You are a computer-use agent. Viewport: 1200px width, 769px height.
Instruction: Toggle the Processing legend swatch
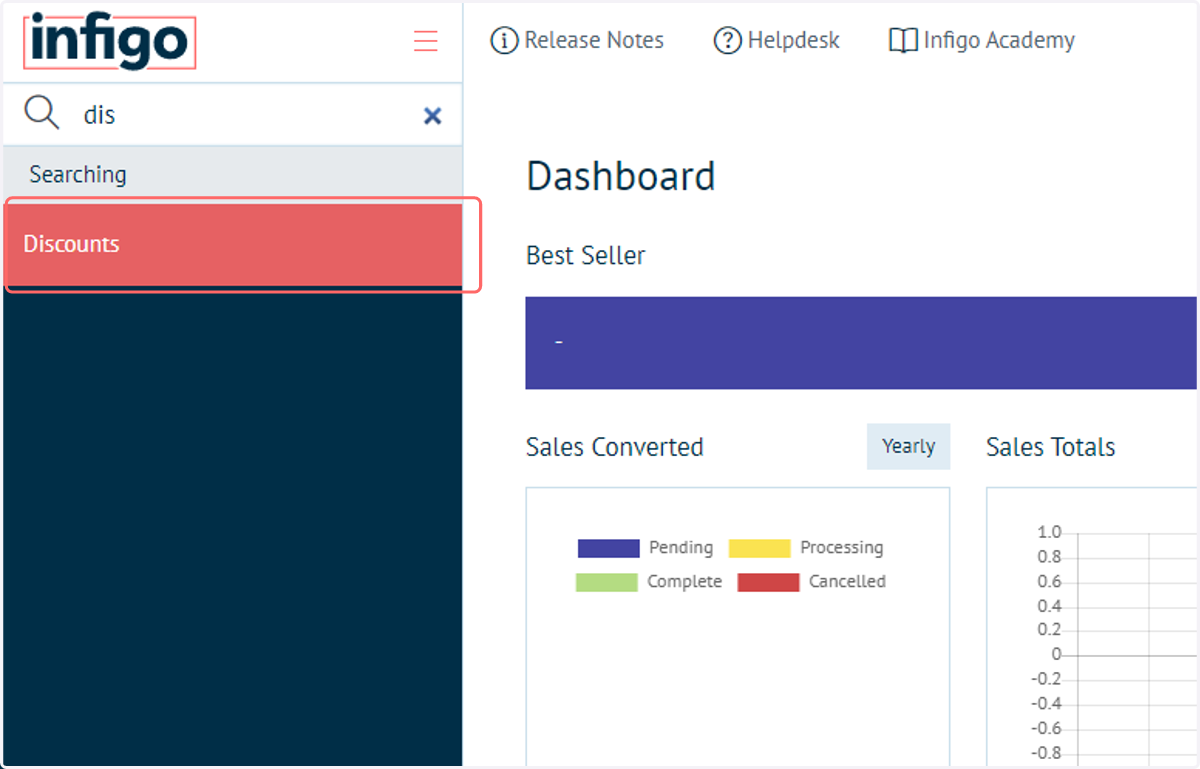[x=759, y=548]
